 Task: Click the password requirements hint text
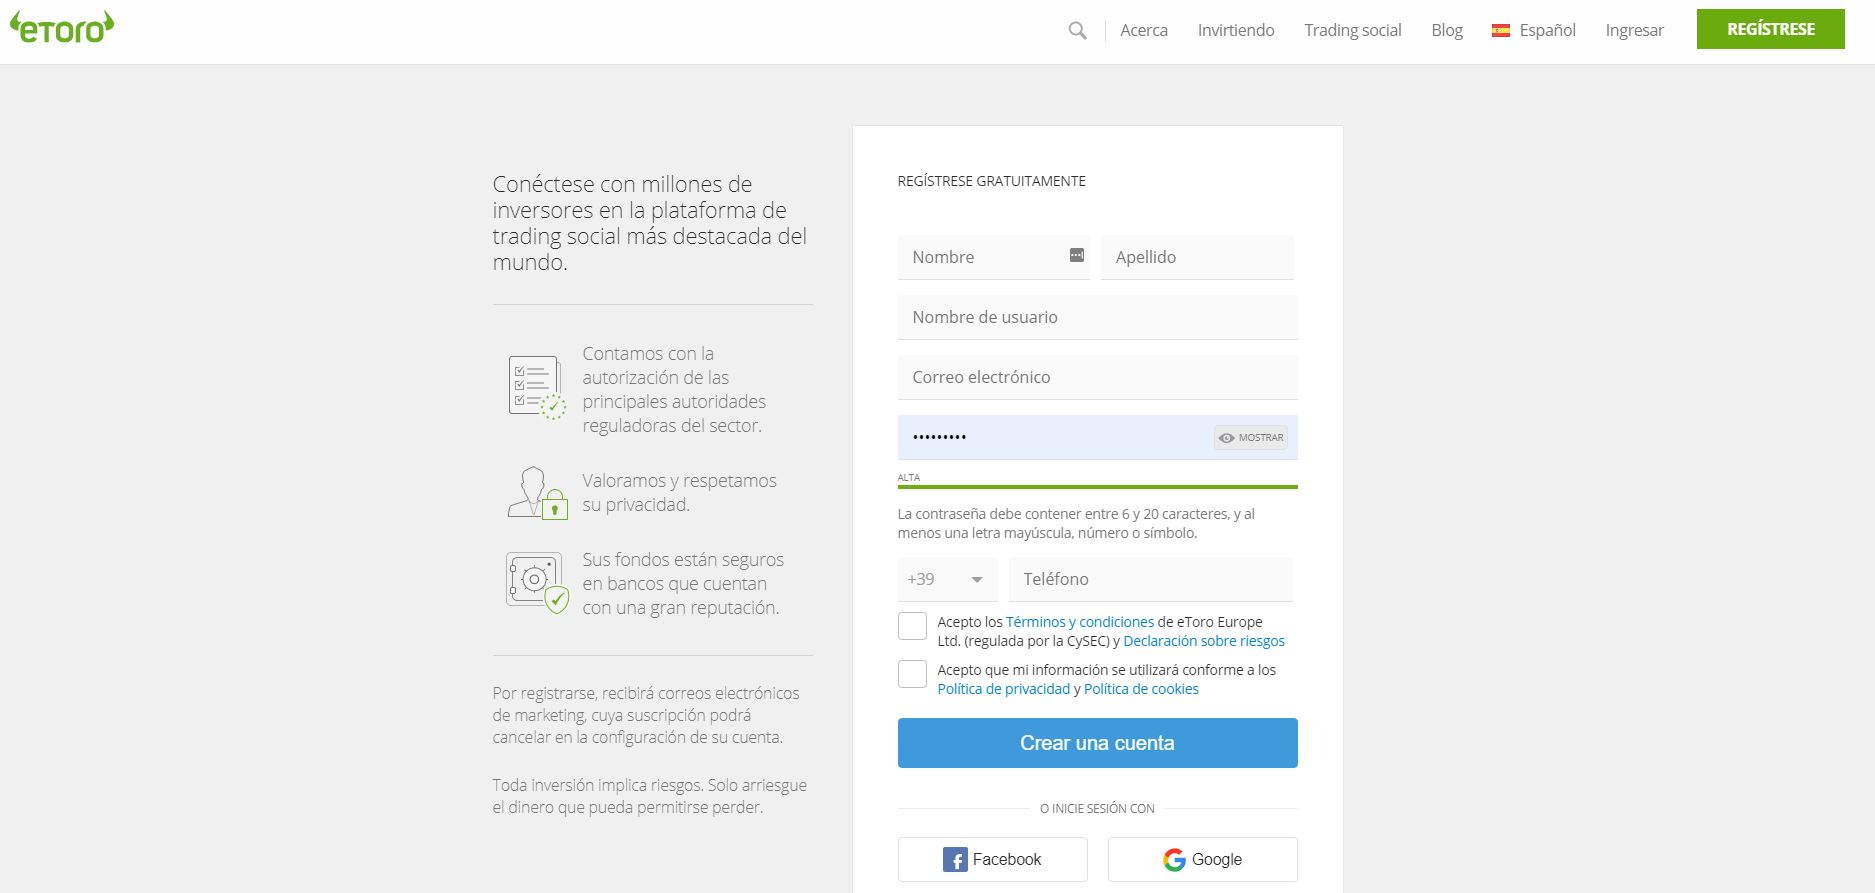coord(1076,523)
